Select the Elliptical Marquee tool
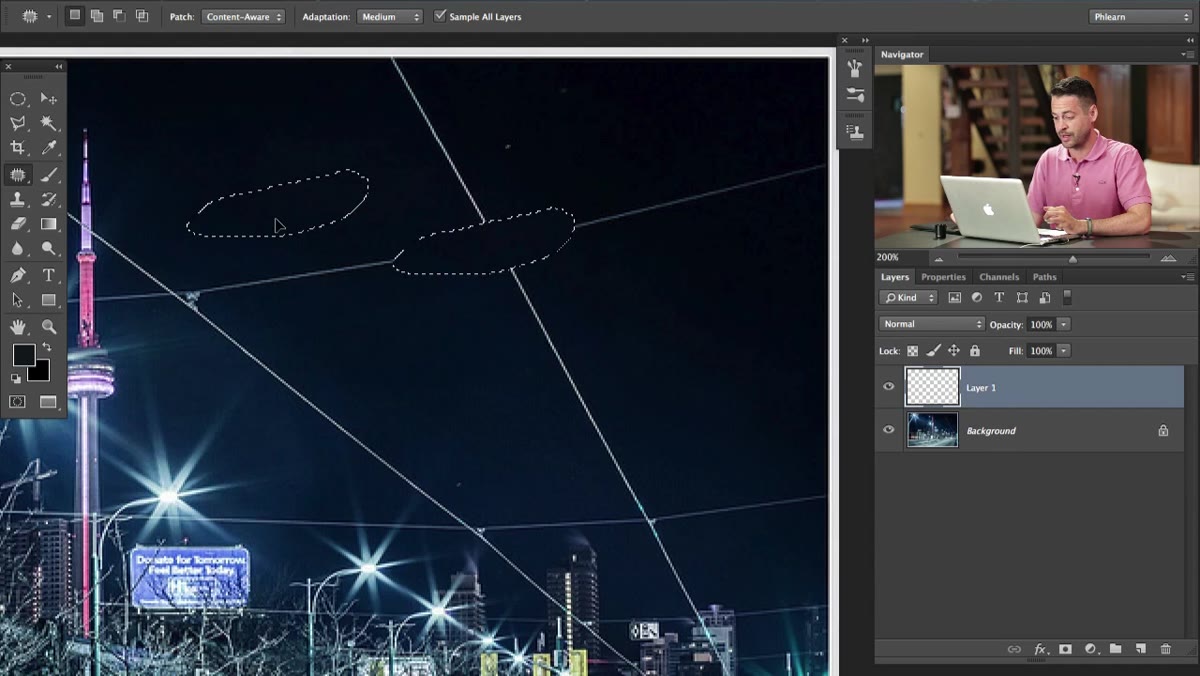Screen dimensions: 1200x676 (x=18, y=99)
